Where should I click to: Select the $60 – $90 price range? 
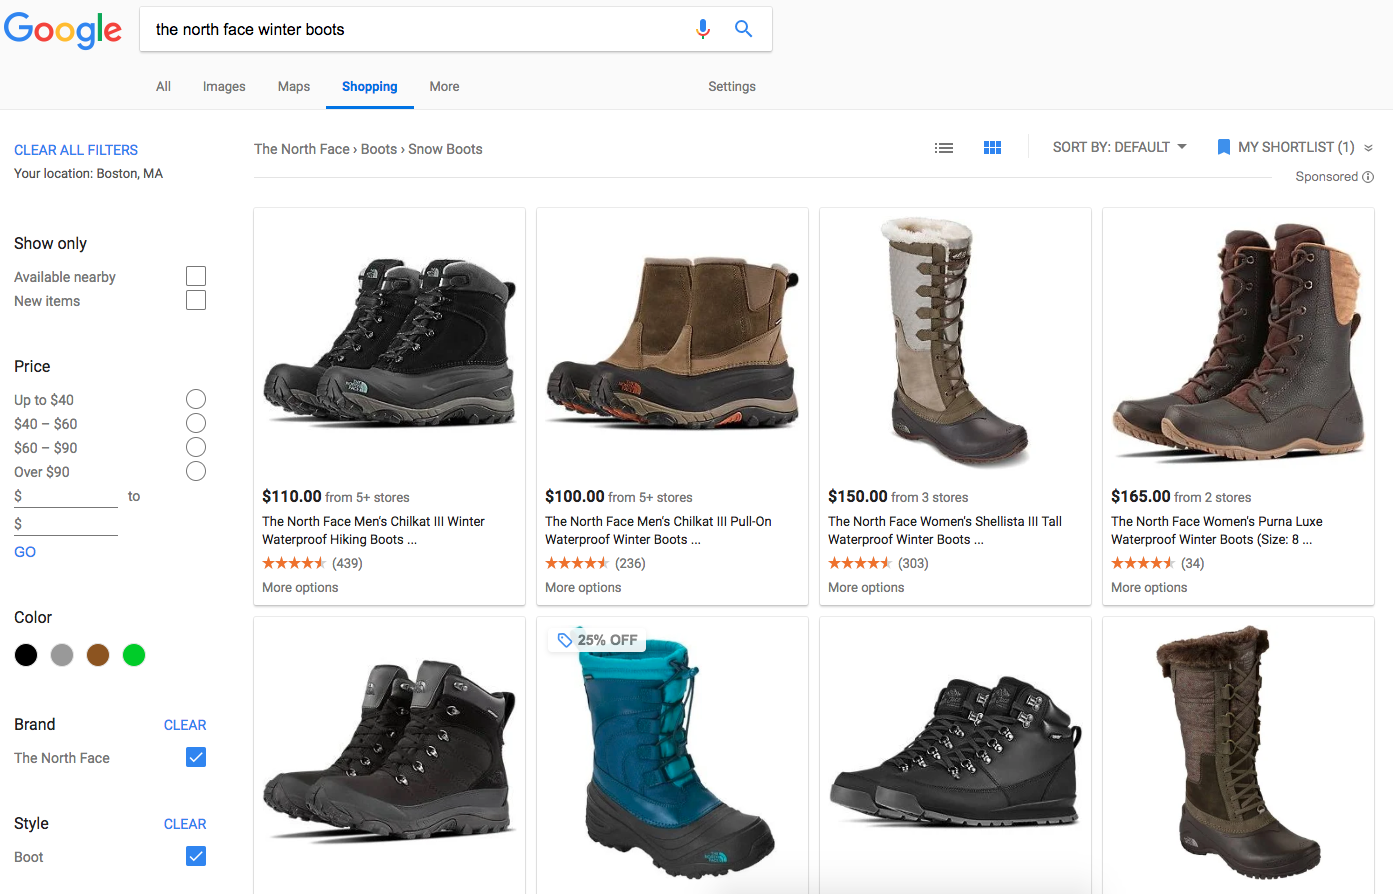[x=196, y=447]
